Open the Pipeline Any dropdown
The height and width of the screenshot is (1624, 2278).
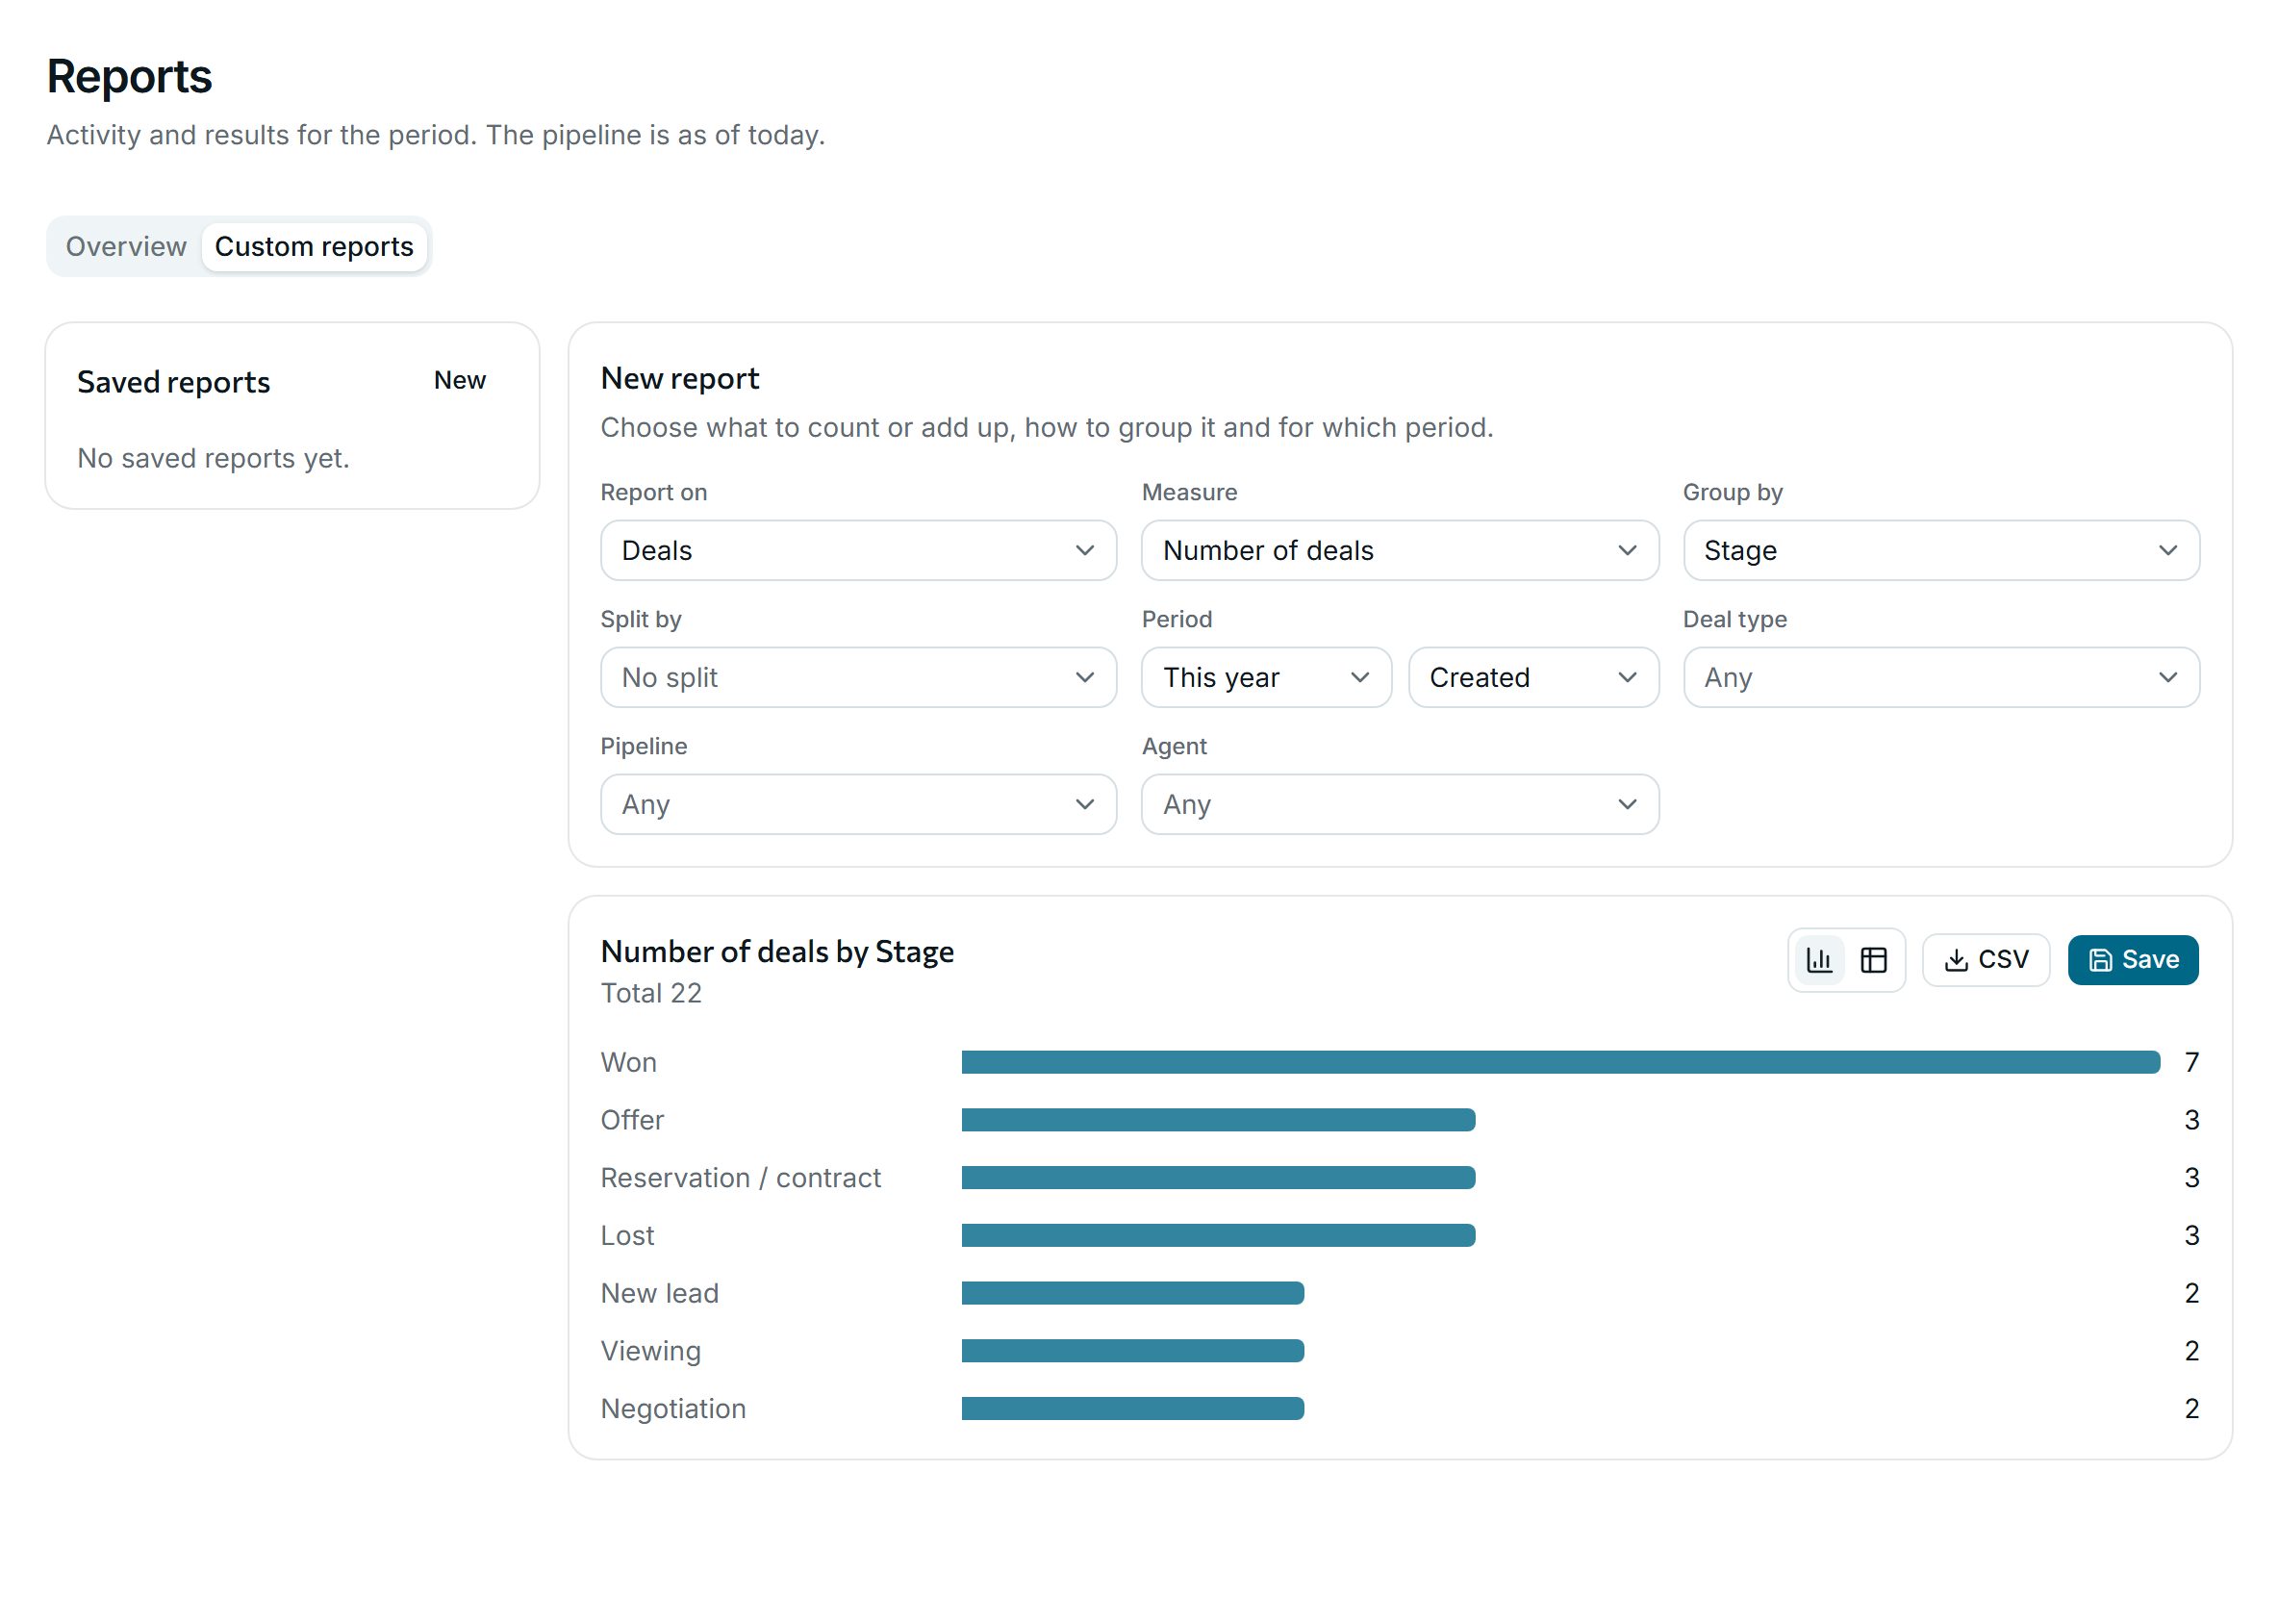pos(858,804)
